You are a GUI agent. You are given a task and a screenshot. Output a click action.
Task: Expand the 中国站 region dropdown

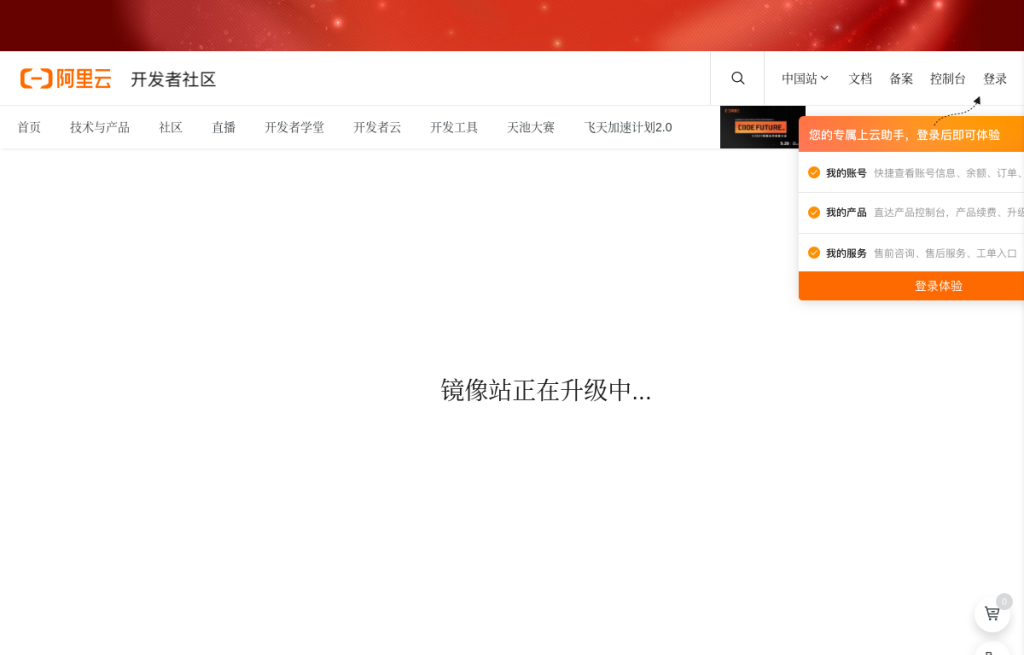coord(805,79)
